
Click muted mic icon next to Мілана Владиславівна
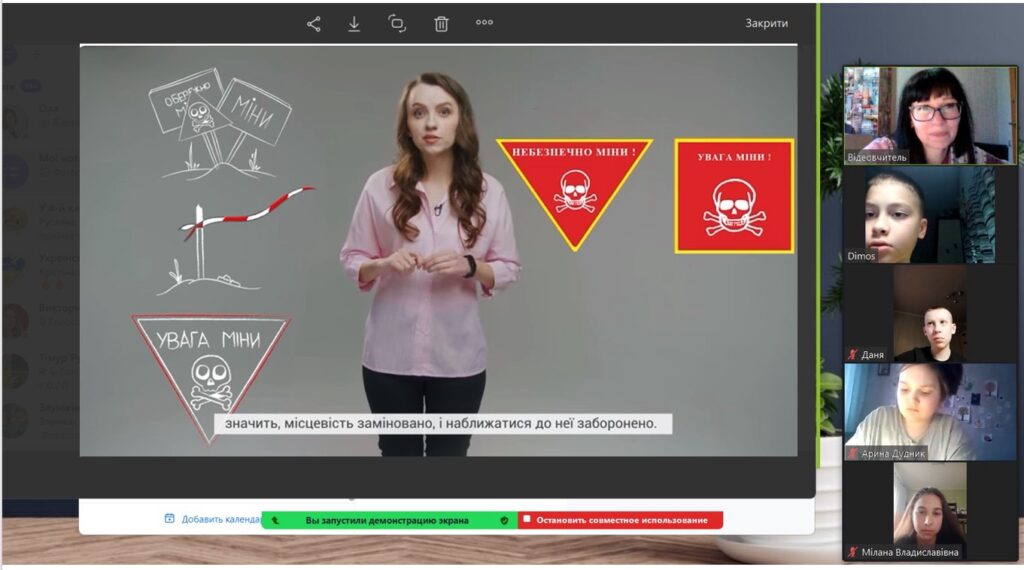[852, 552]
